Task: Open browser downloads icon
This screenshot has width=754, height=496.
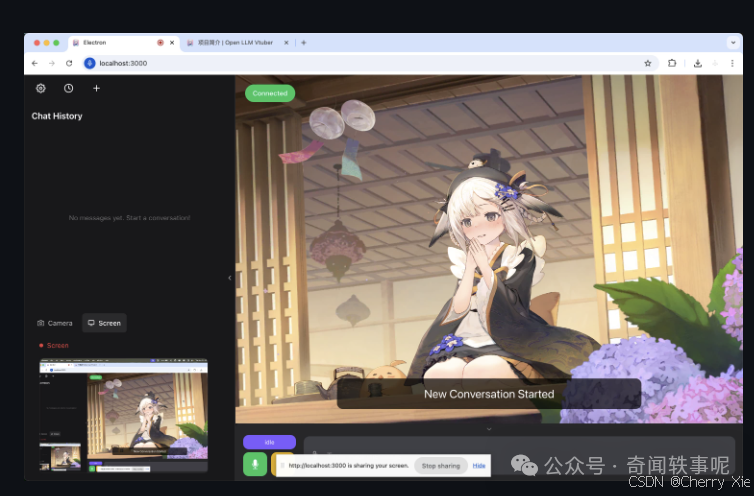Action: [x=698, y=63]
